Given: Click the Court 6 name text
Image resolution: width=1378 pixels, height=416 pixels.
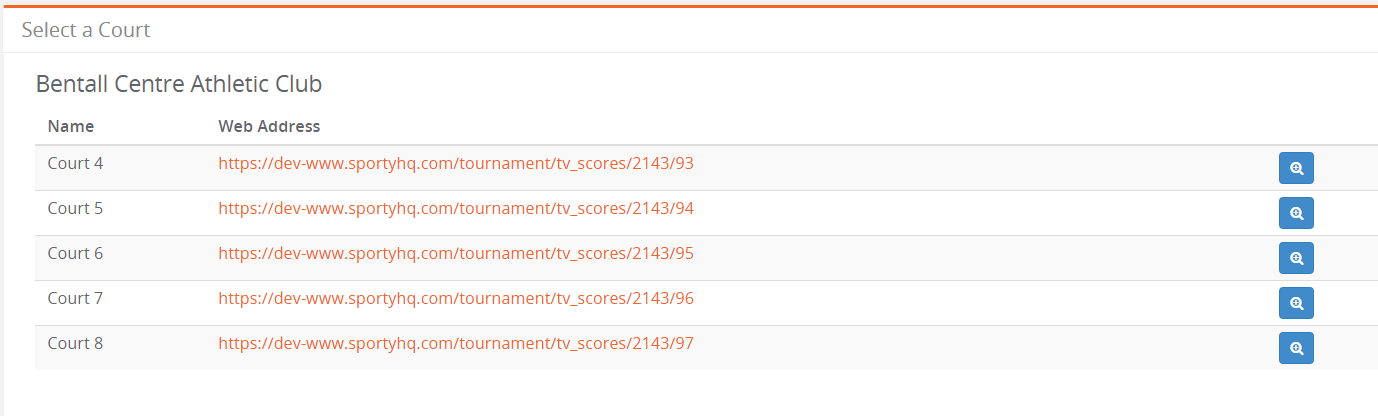Looking at the screenshot, I should click(x=75, y=253).
